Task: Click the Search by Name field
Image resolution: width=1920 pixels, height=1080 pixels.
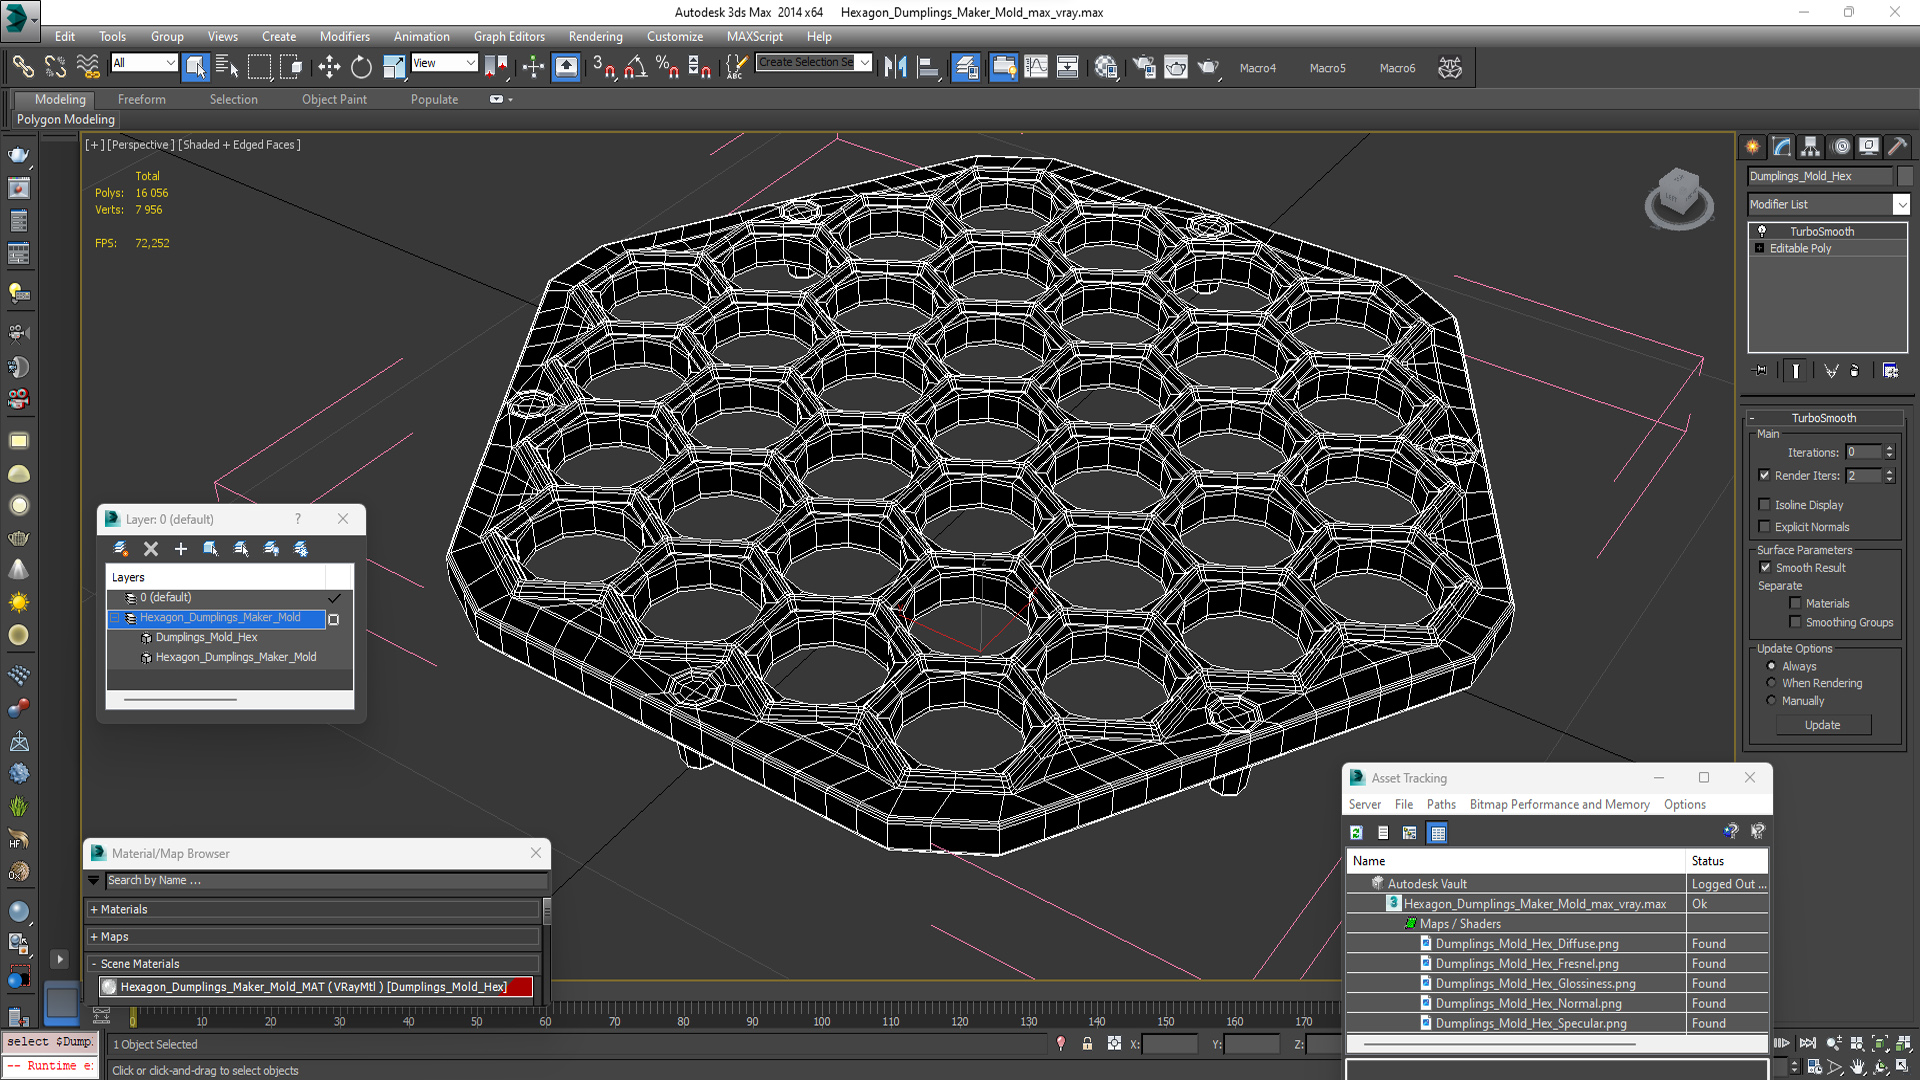Action: pyautogui.click(x=326, y=881)
